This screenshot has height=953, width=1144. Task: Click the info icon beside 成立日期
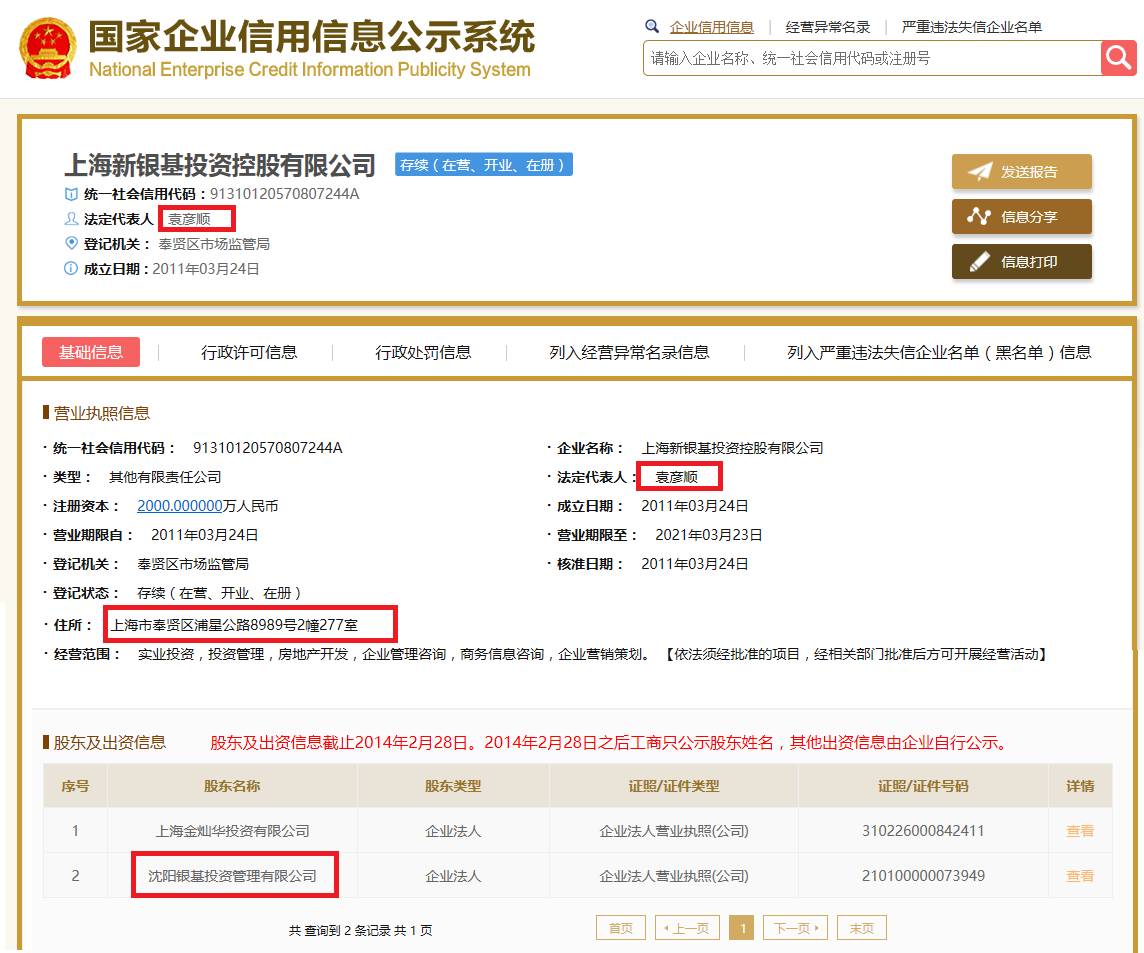71,269
